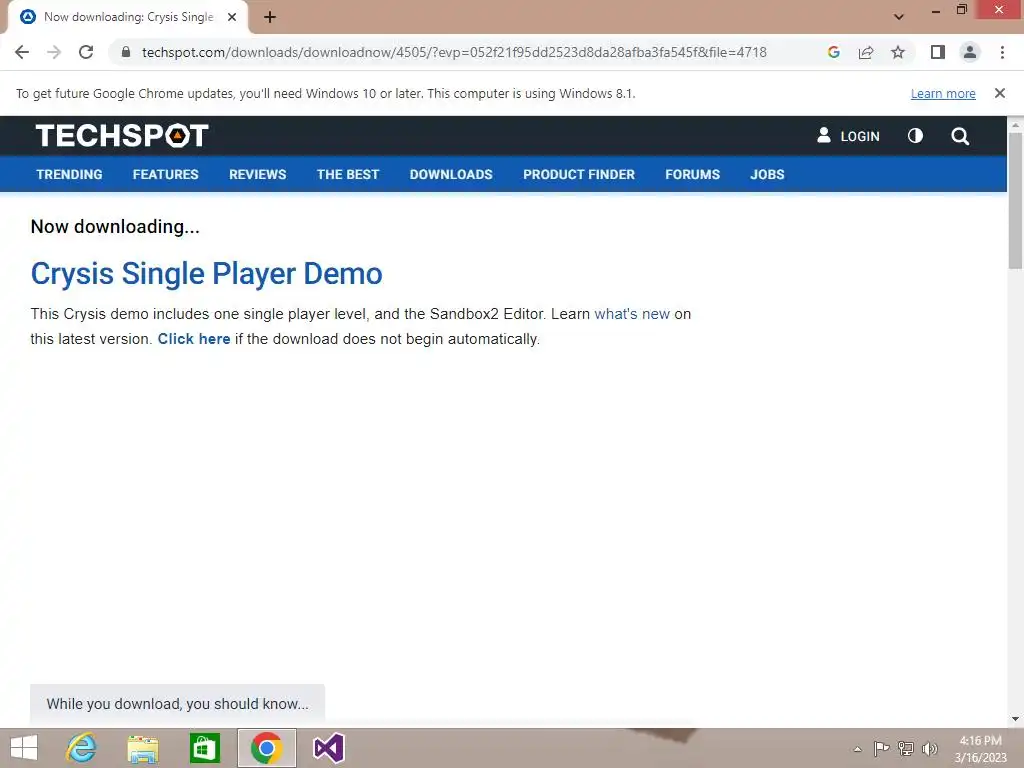Screen dimensions: 1024x768
Task: Close the Now downloading Crysis tab
Action: pyautogui.click(x=232, y=18)
